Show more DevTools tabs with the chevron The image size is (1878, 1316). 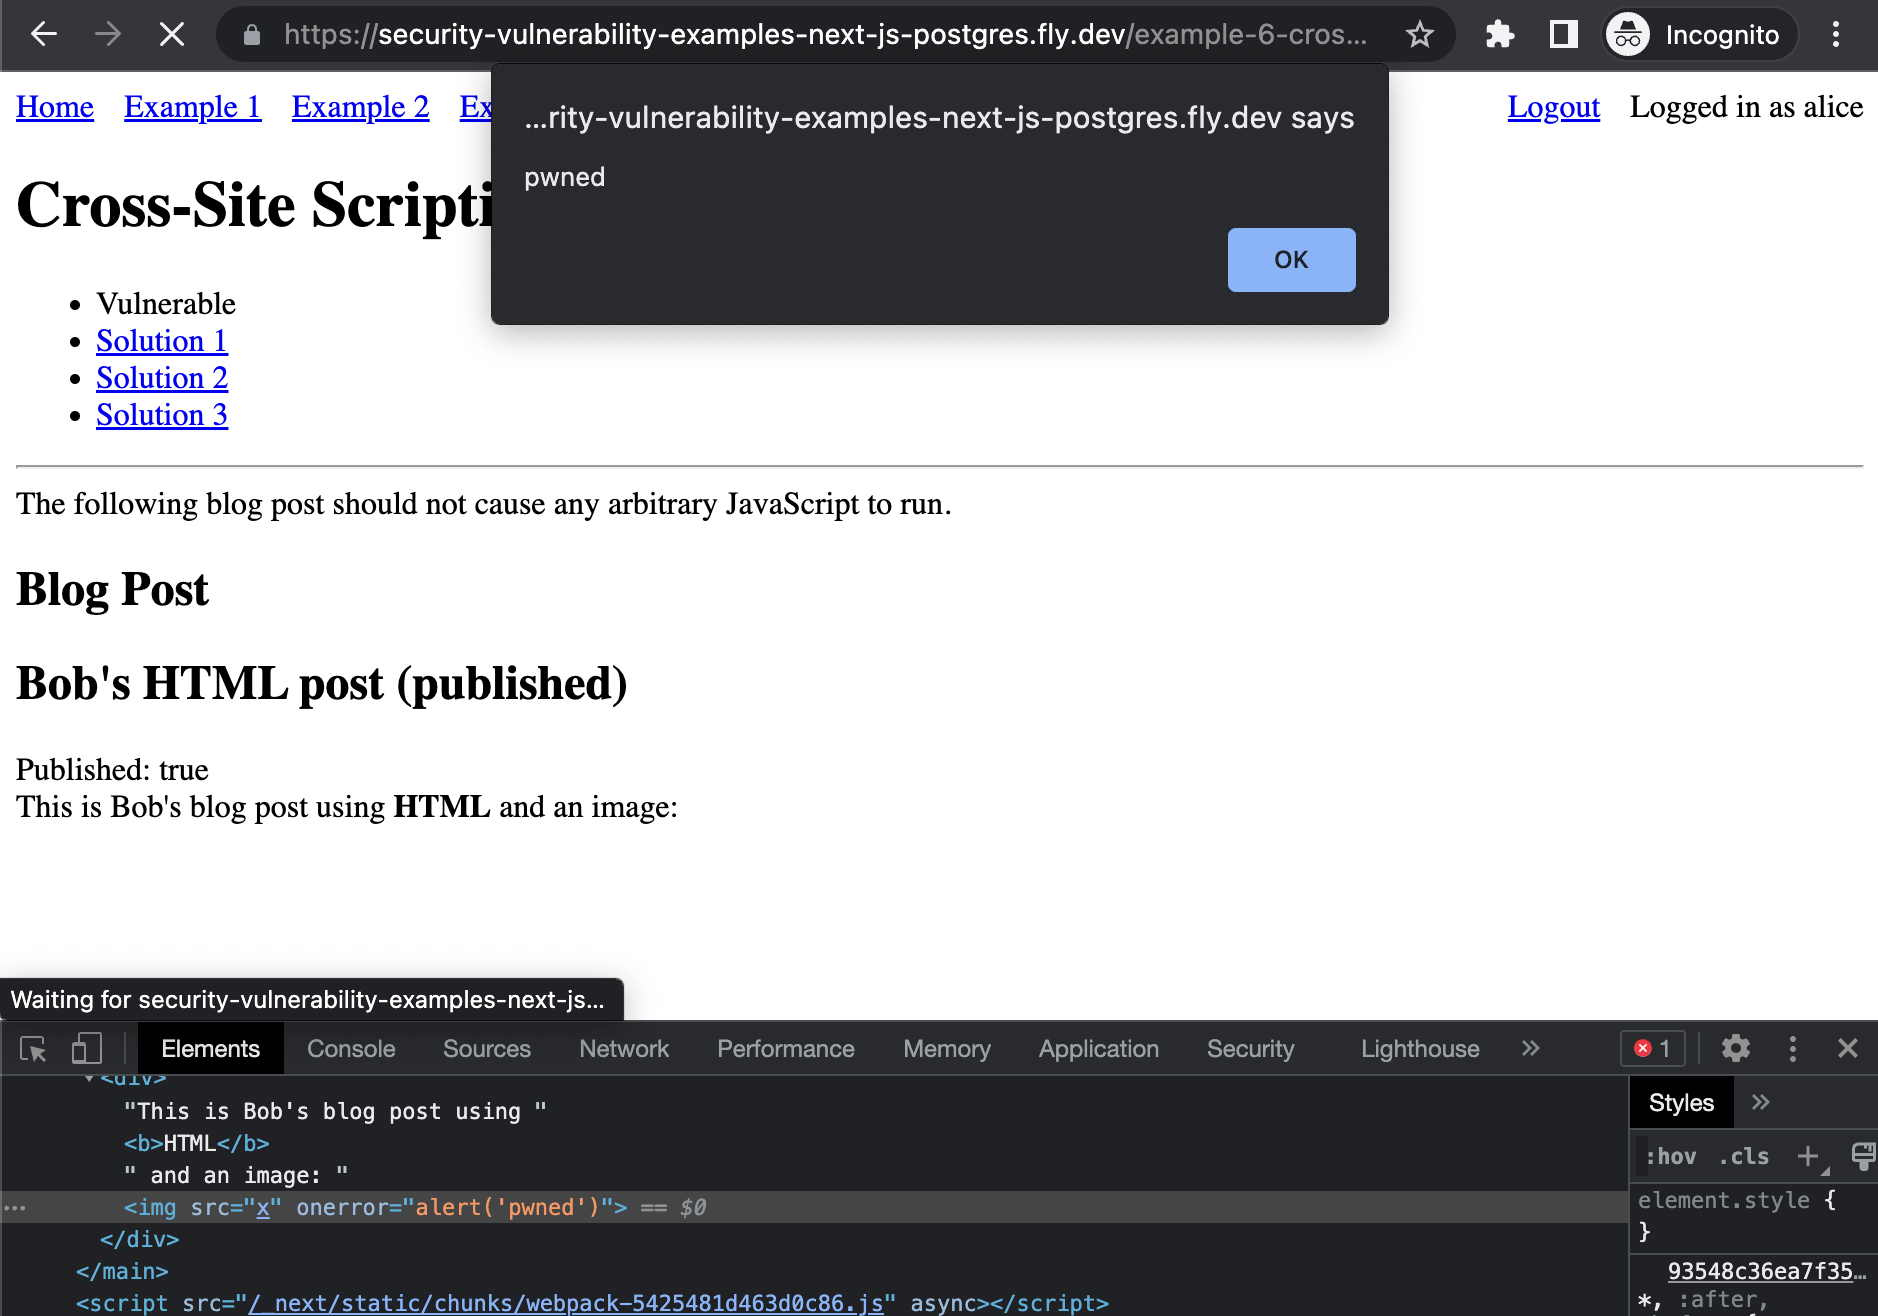click(1530, 1049)
